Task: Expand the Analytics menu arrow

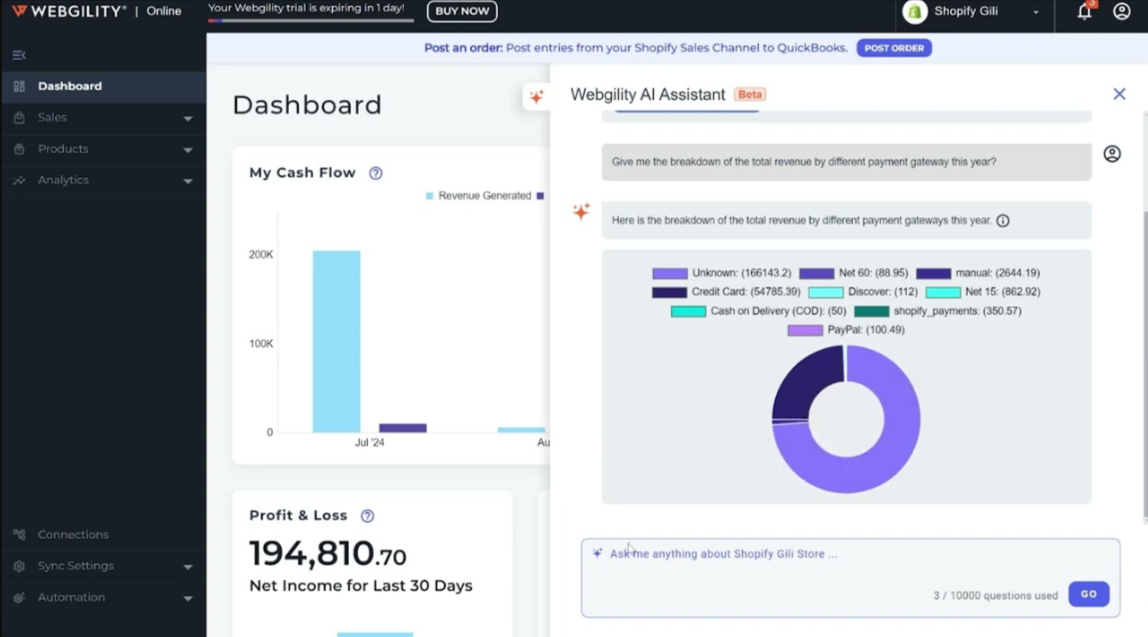Action: click(x=188, y=182)
